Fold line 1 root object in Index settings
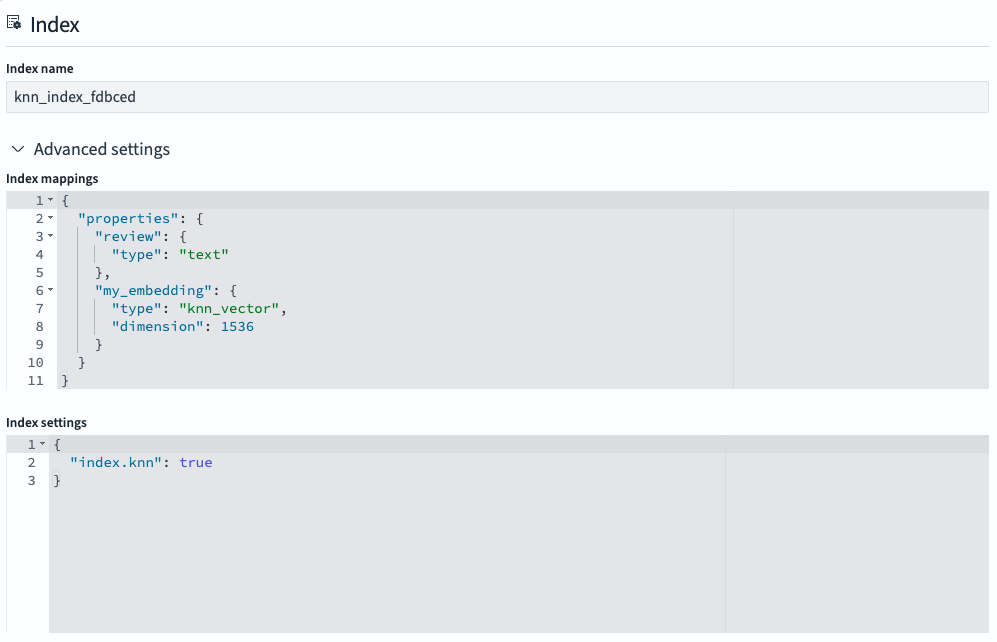 pos(43,444)
